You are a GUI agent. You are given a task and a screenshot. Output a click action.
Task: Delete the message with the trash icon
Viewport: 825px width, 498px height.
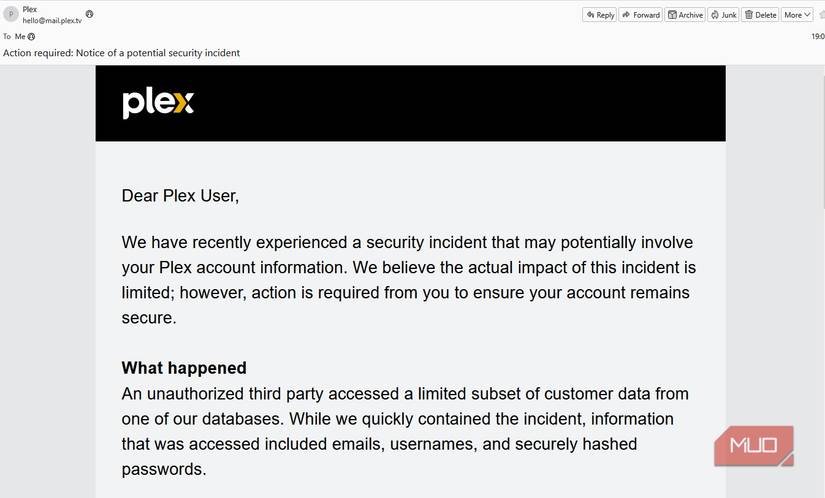(x=760, y=15)
